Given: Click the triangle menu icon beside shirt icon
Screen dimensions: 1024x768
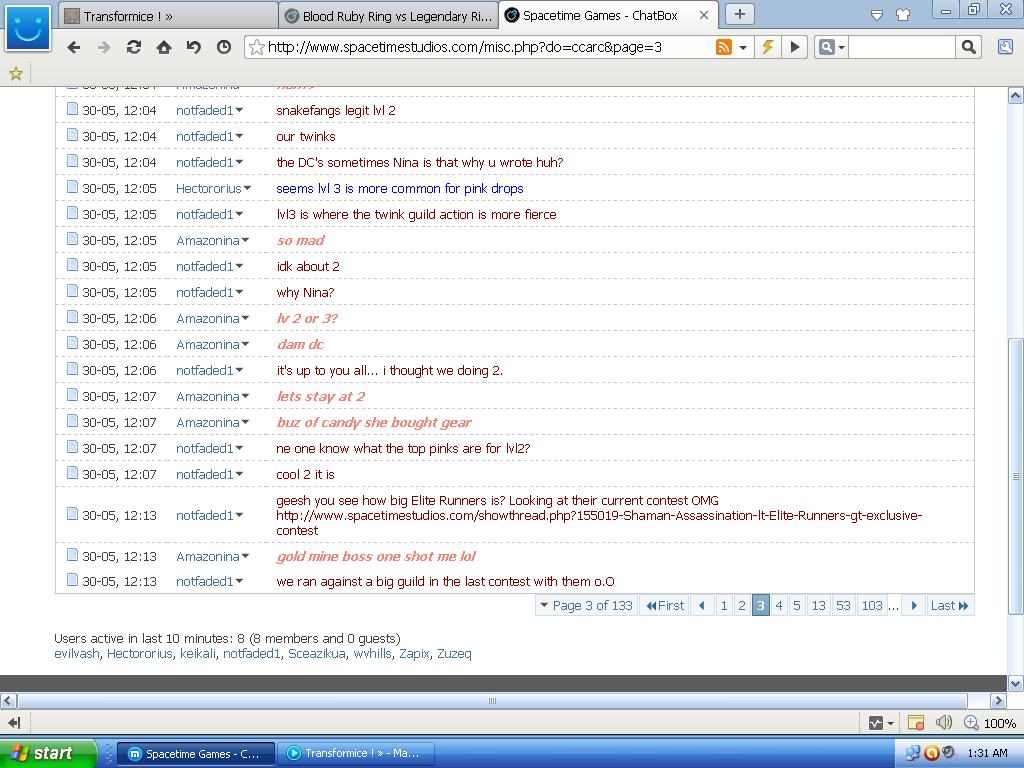Looking at the screenshot, I should pos(877,15).
